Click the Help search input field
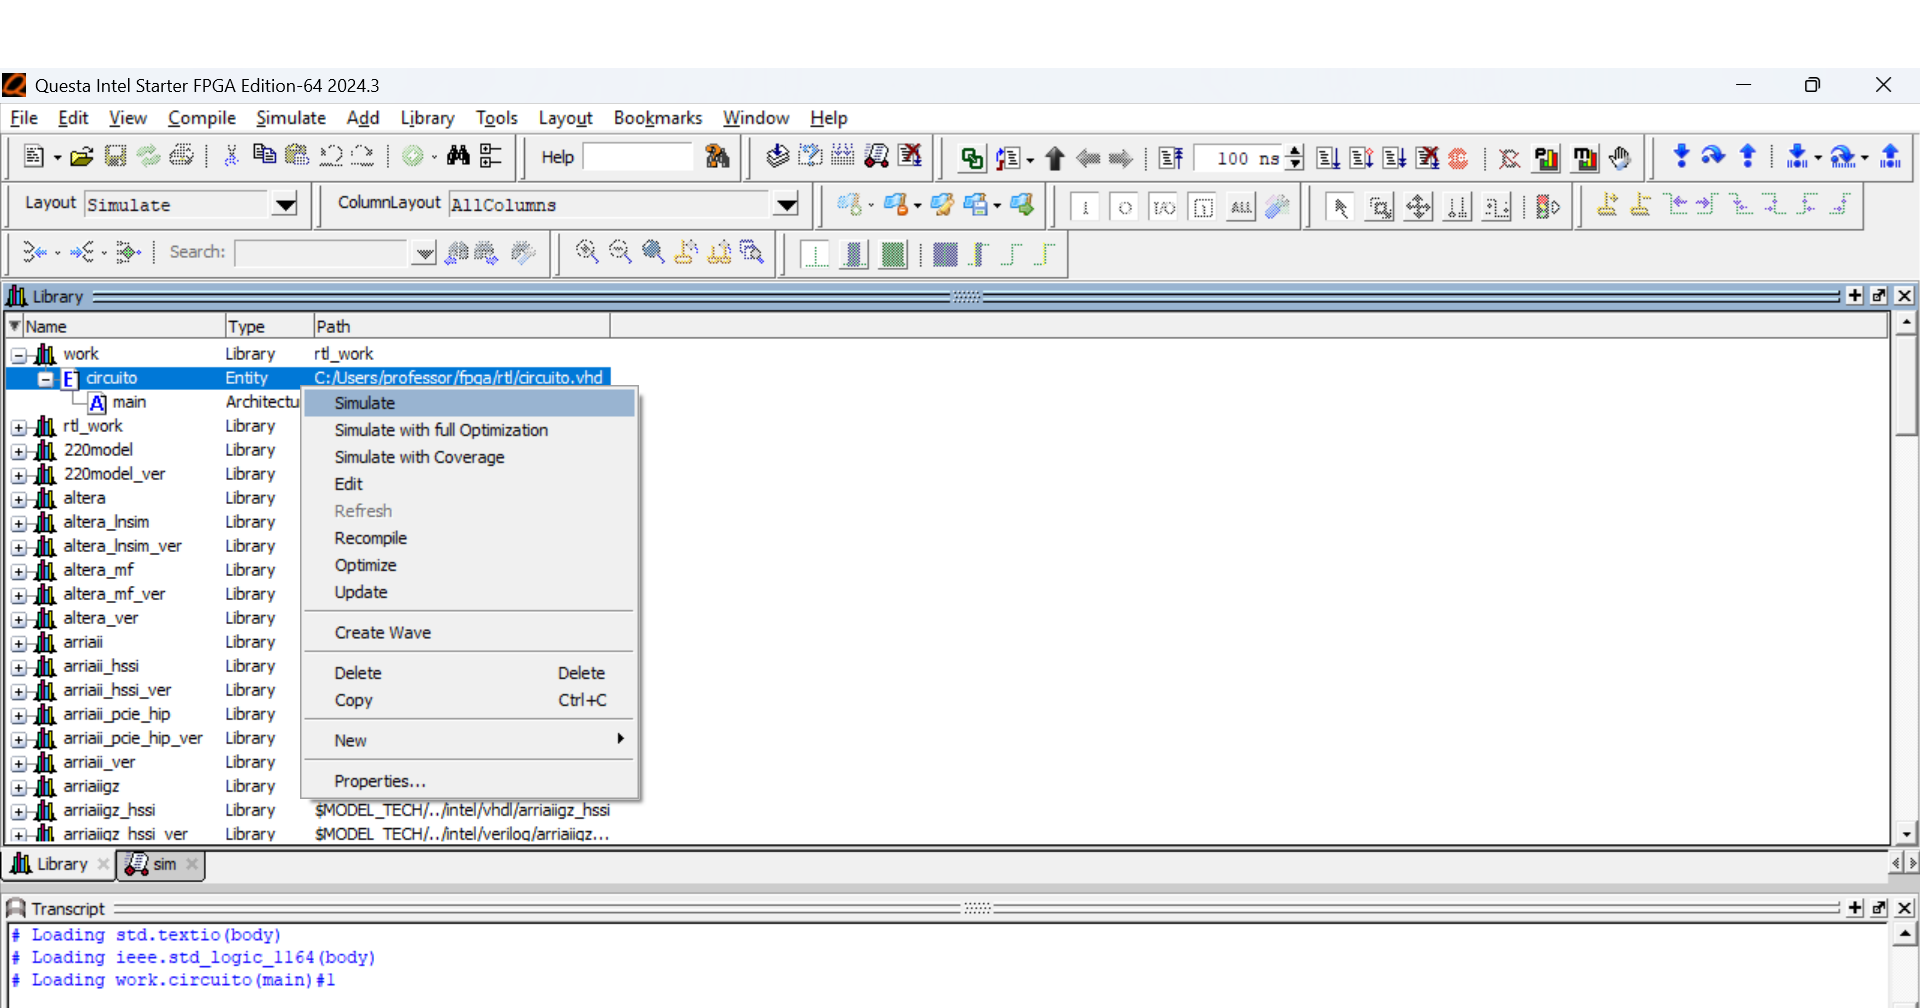The width and height of the screenshot is (1920, 1008). click(x=637, y=157)
